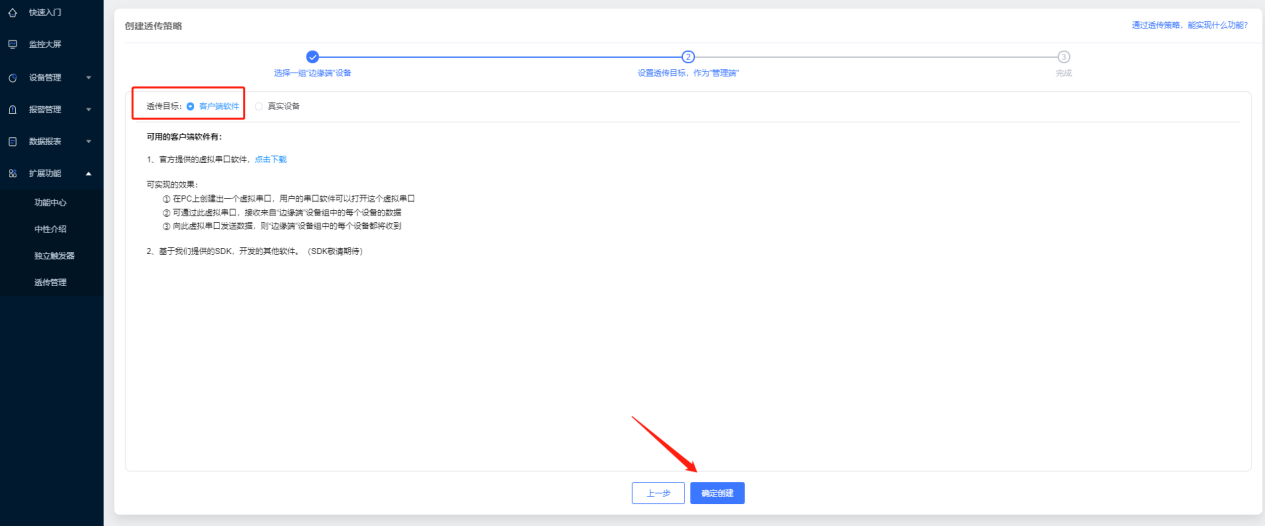Select the 客户端软件 radio option
The image size is (1265, 526).
[191, 106]
